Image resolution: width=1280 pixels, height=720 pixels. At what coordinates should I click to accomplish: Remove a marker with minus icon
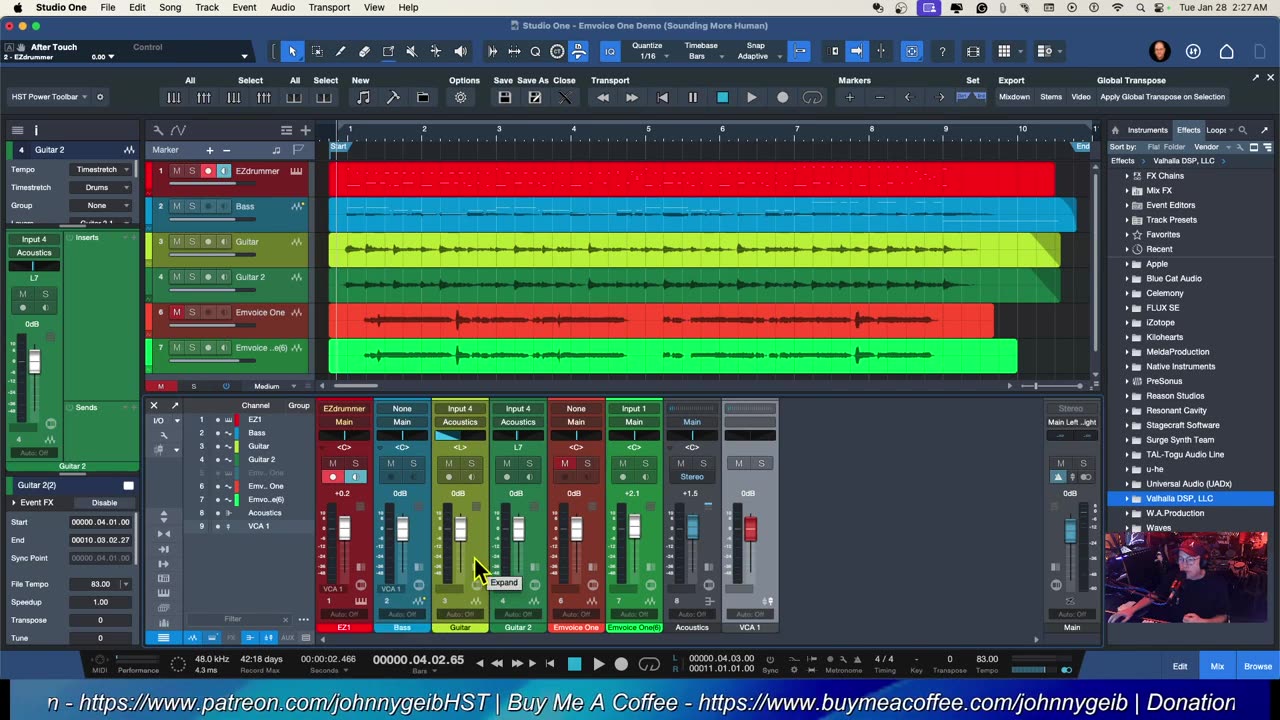point(880,97)
